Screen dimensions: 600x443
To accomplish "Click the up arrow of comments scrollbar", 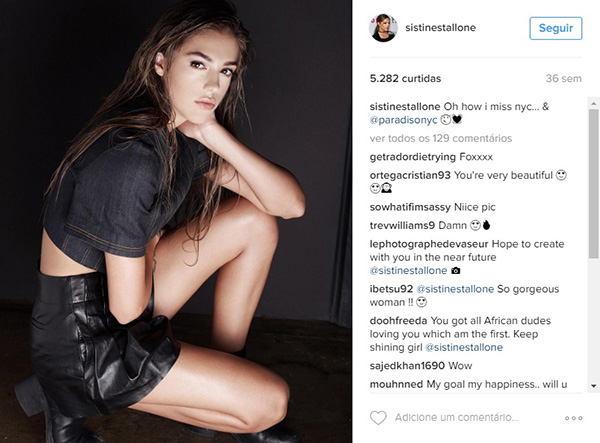I will point(593,103).
